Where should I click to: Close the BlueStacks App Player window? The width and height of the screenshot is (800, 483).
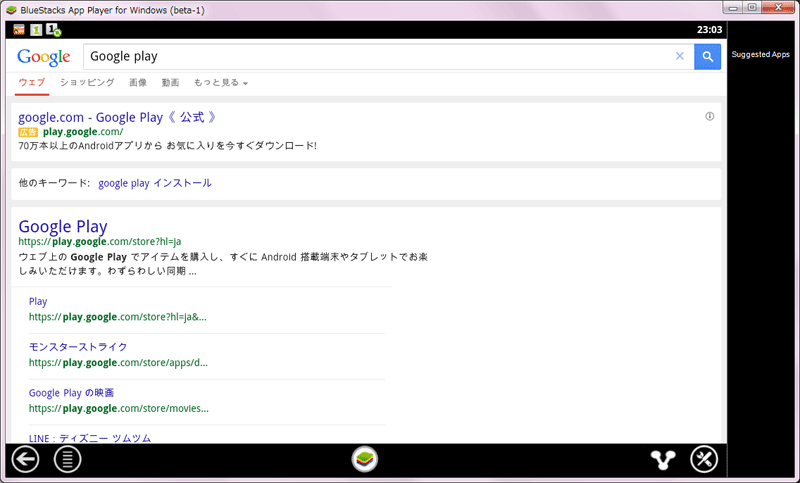click(779, 7)
